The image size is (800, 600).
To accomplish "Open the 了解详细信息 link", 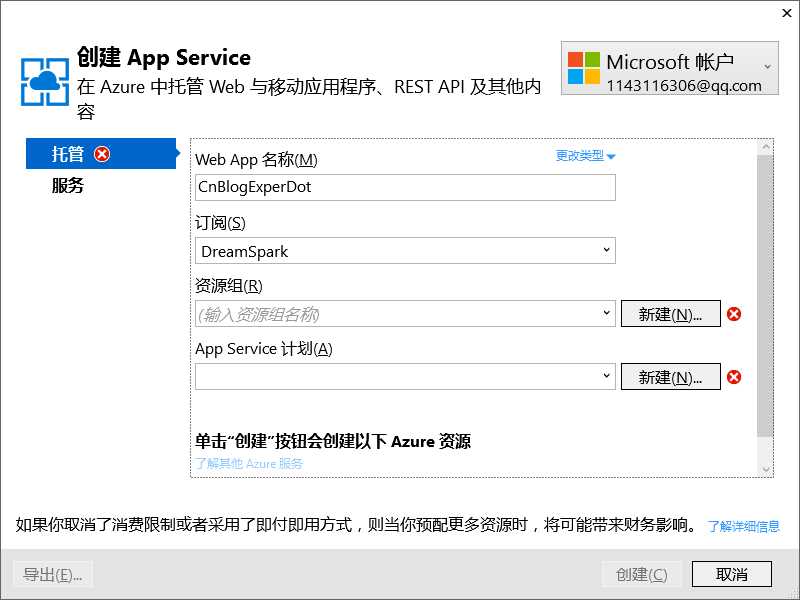I will coord(743,526).
